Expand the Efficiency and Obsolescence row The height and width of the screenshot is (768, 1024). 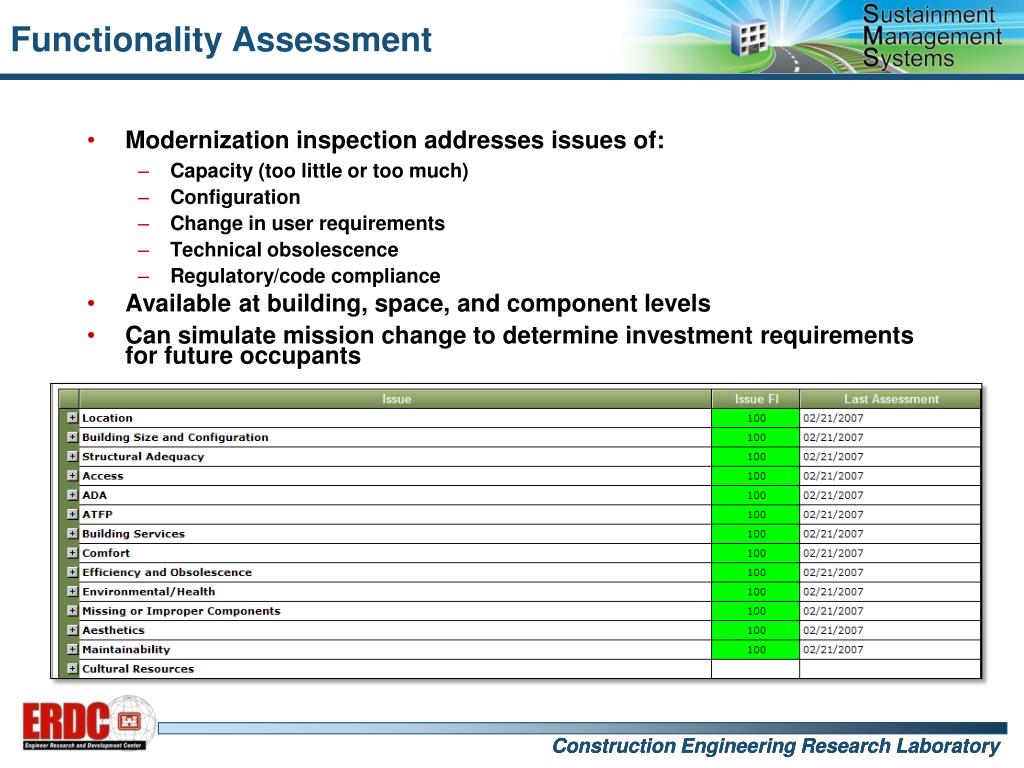point(72,572)
